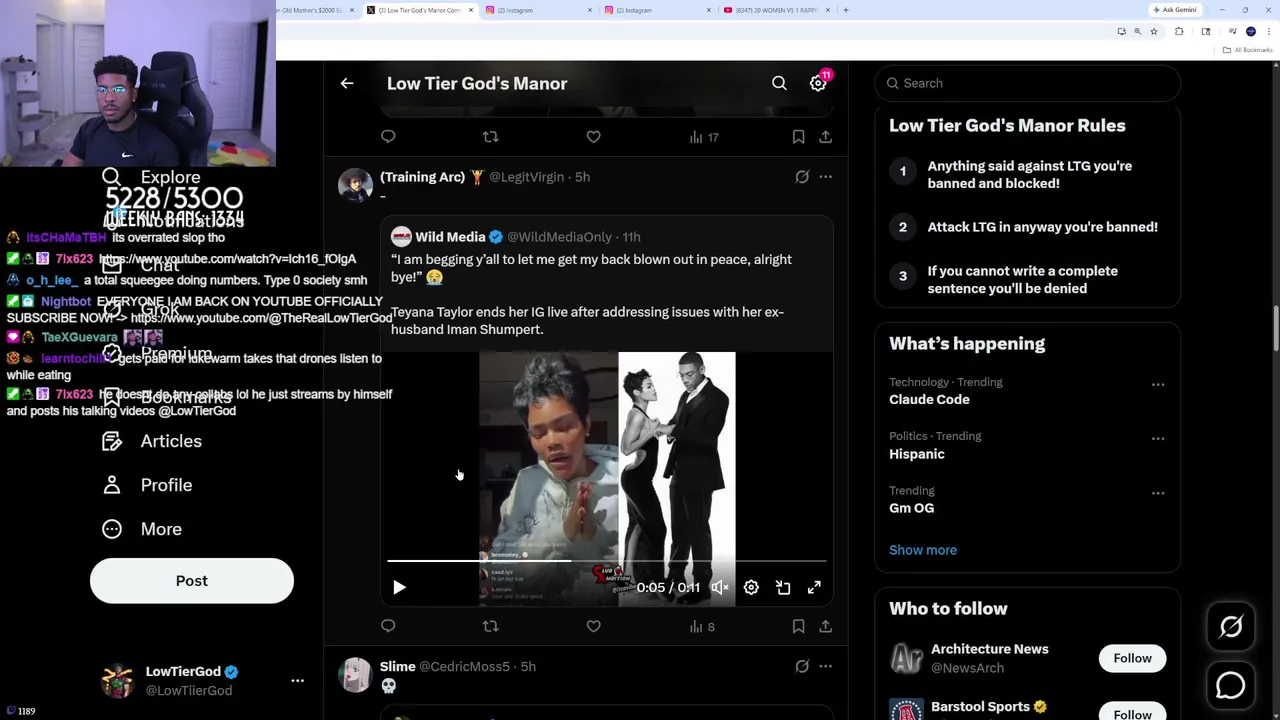Open view stats showing 17 views
The height and width of the screenshot is (720, 1280).
704,137
